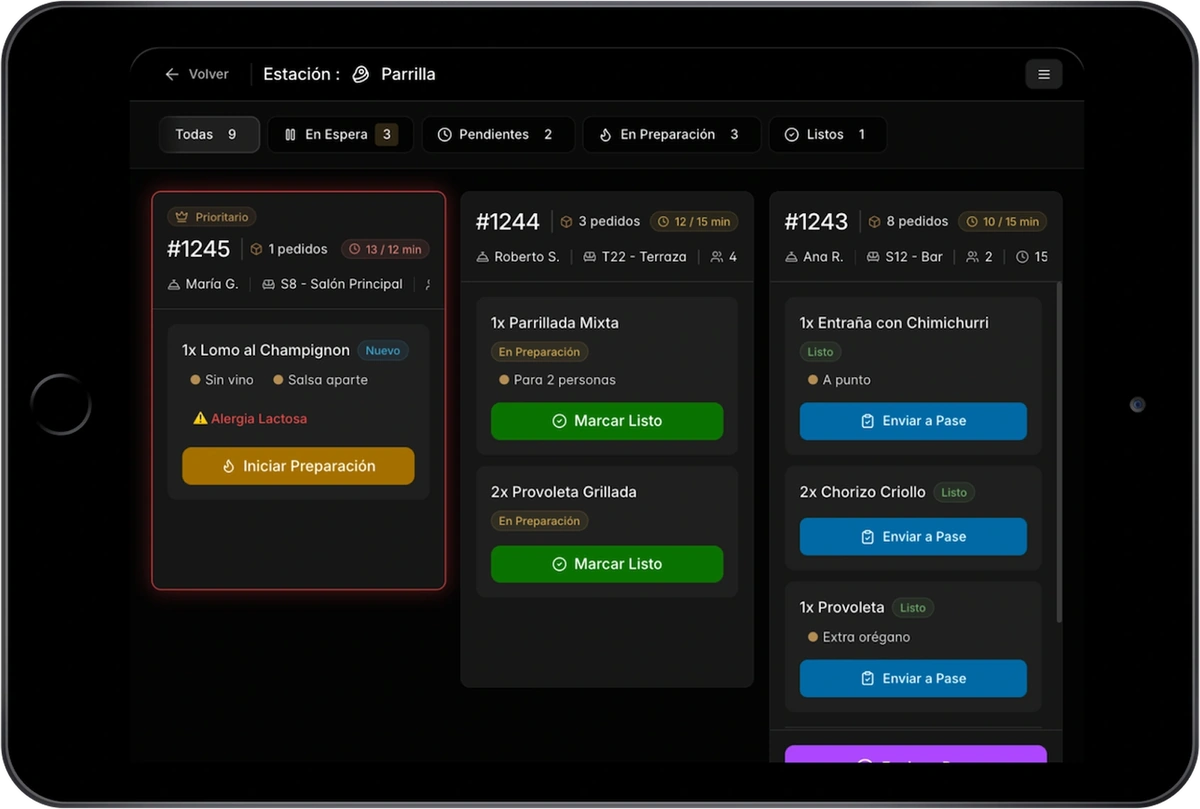Click the Parrilla station grill icon
Viewport: 1200px width, 809px height.
(361, 74)
